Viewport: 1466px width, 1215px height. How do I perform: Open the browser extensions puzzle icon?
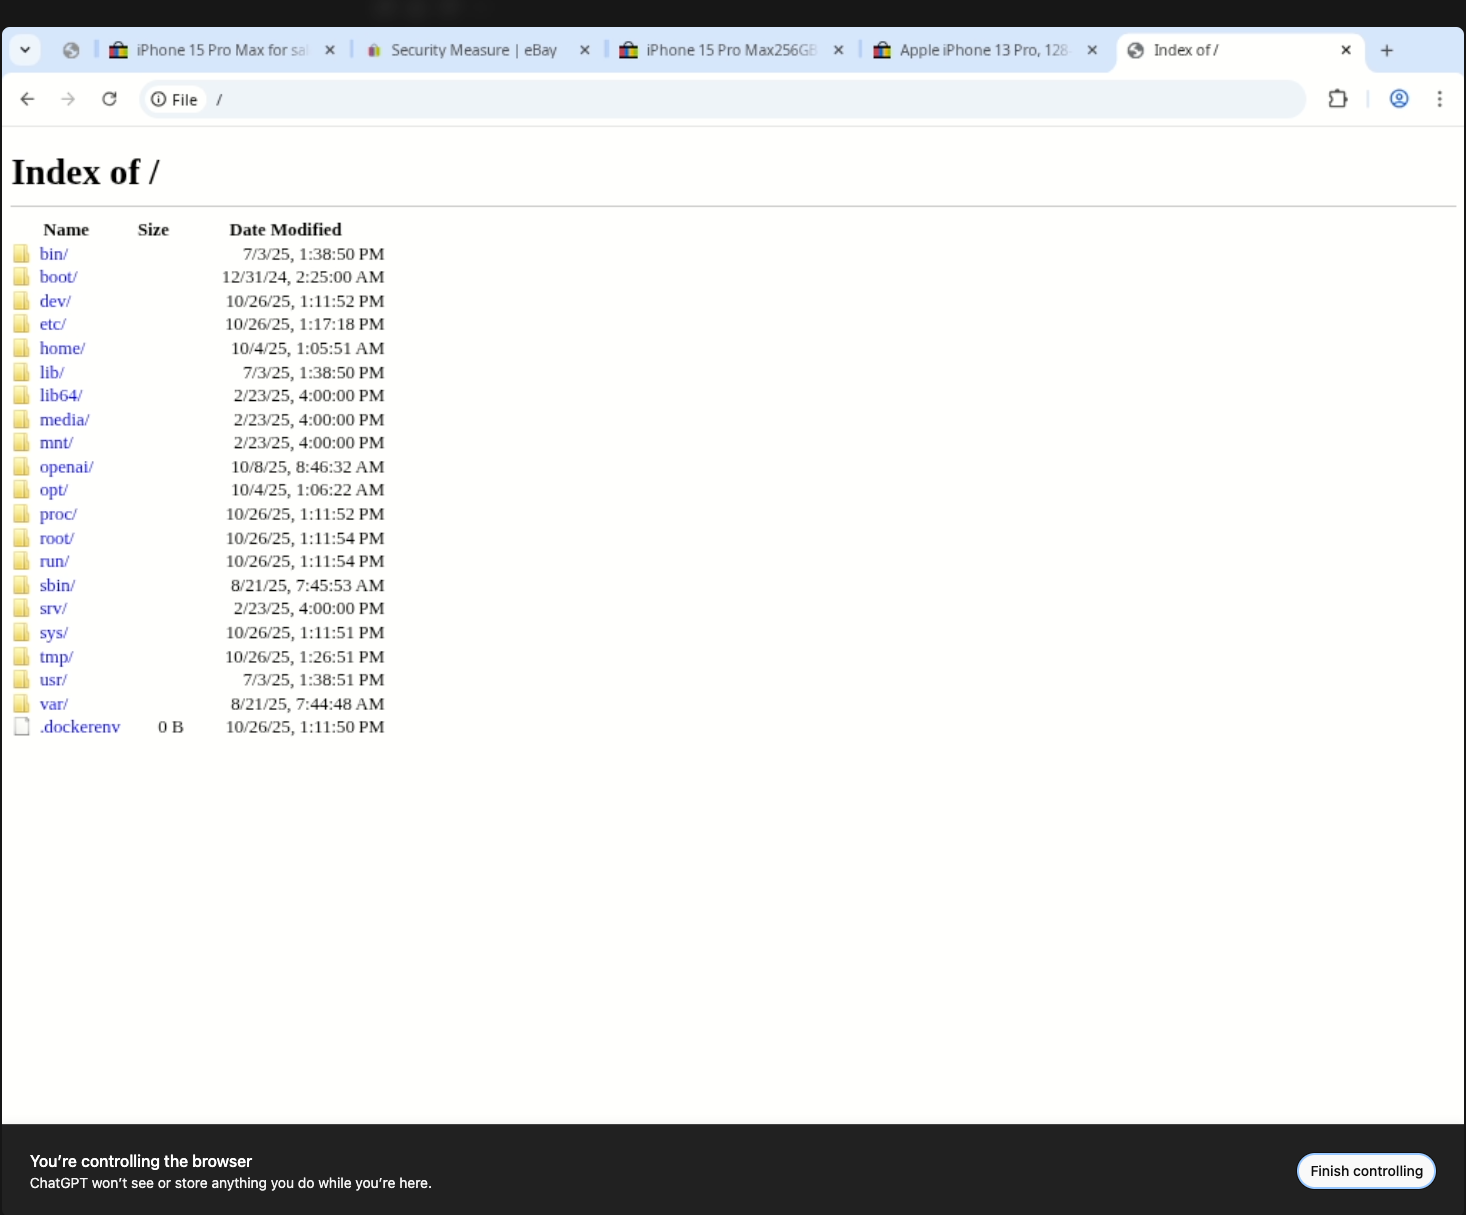[x=1337, y=99]
